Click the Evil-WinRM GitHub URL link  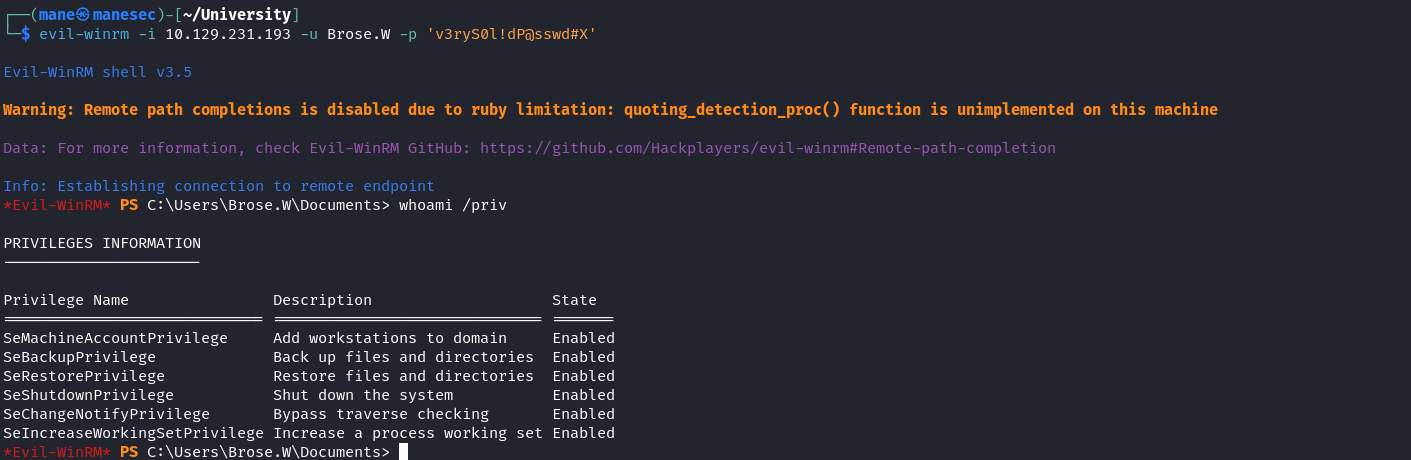pos(768,148)
